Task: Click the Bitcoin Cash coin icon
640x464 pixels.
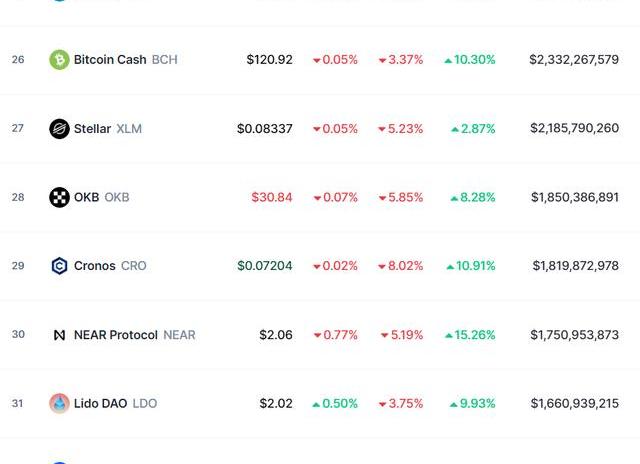Action: [59, 60]
